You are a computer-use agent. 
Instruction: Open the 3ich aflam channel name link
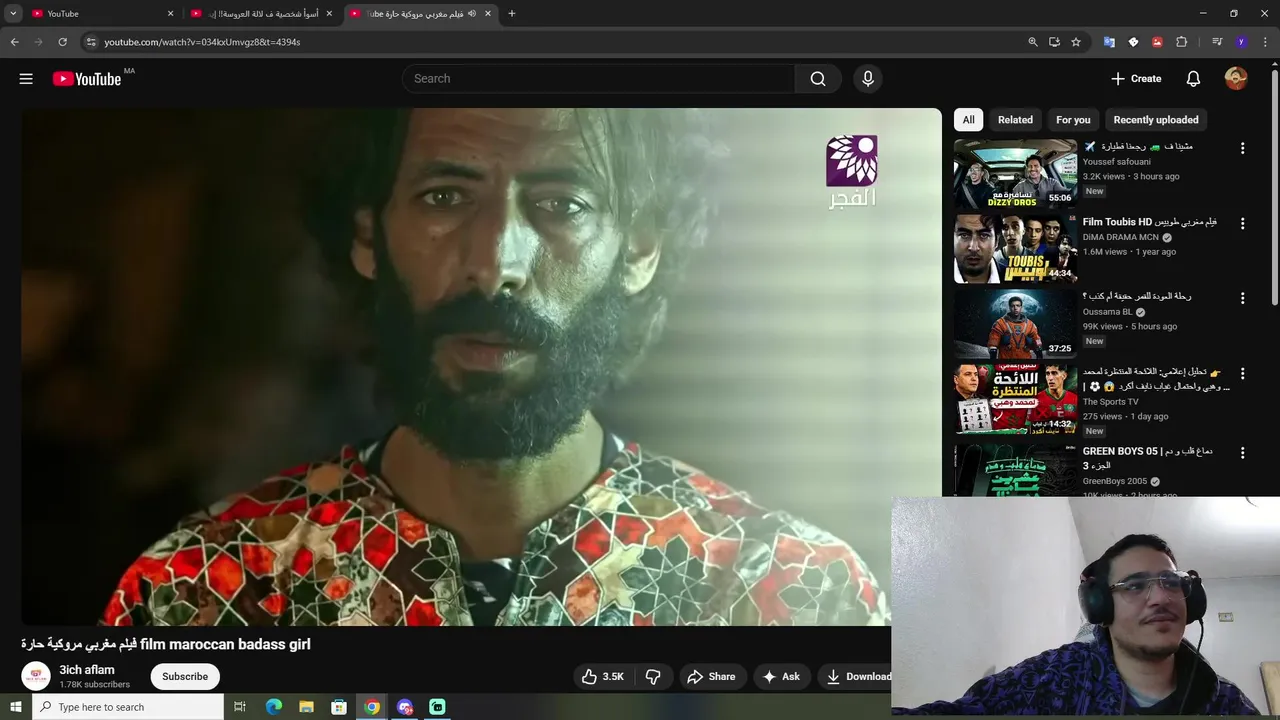(x=87, y=670)
